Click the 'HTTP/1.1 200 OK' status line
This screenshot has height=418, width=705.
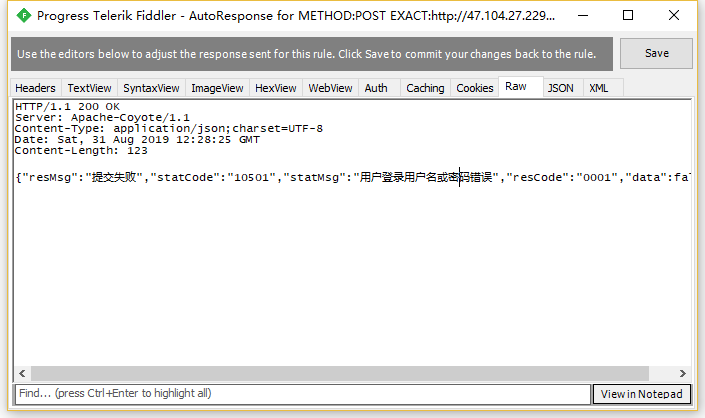(x=67, y=107)
